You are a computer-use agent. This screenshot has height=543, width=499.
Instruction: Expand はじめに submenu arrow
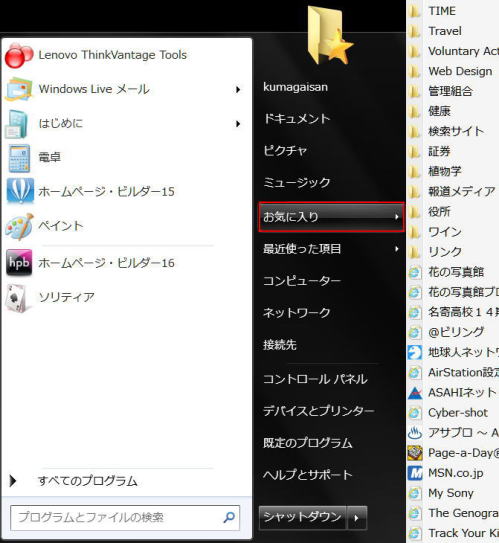[x=238, y=124]
